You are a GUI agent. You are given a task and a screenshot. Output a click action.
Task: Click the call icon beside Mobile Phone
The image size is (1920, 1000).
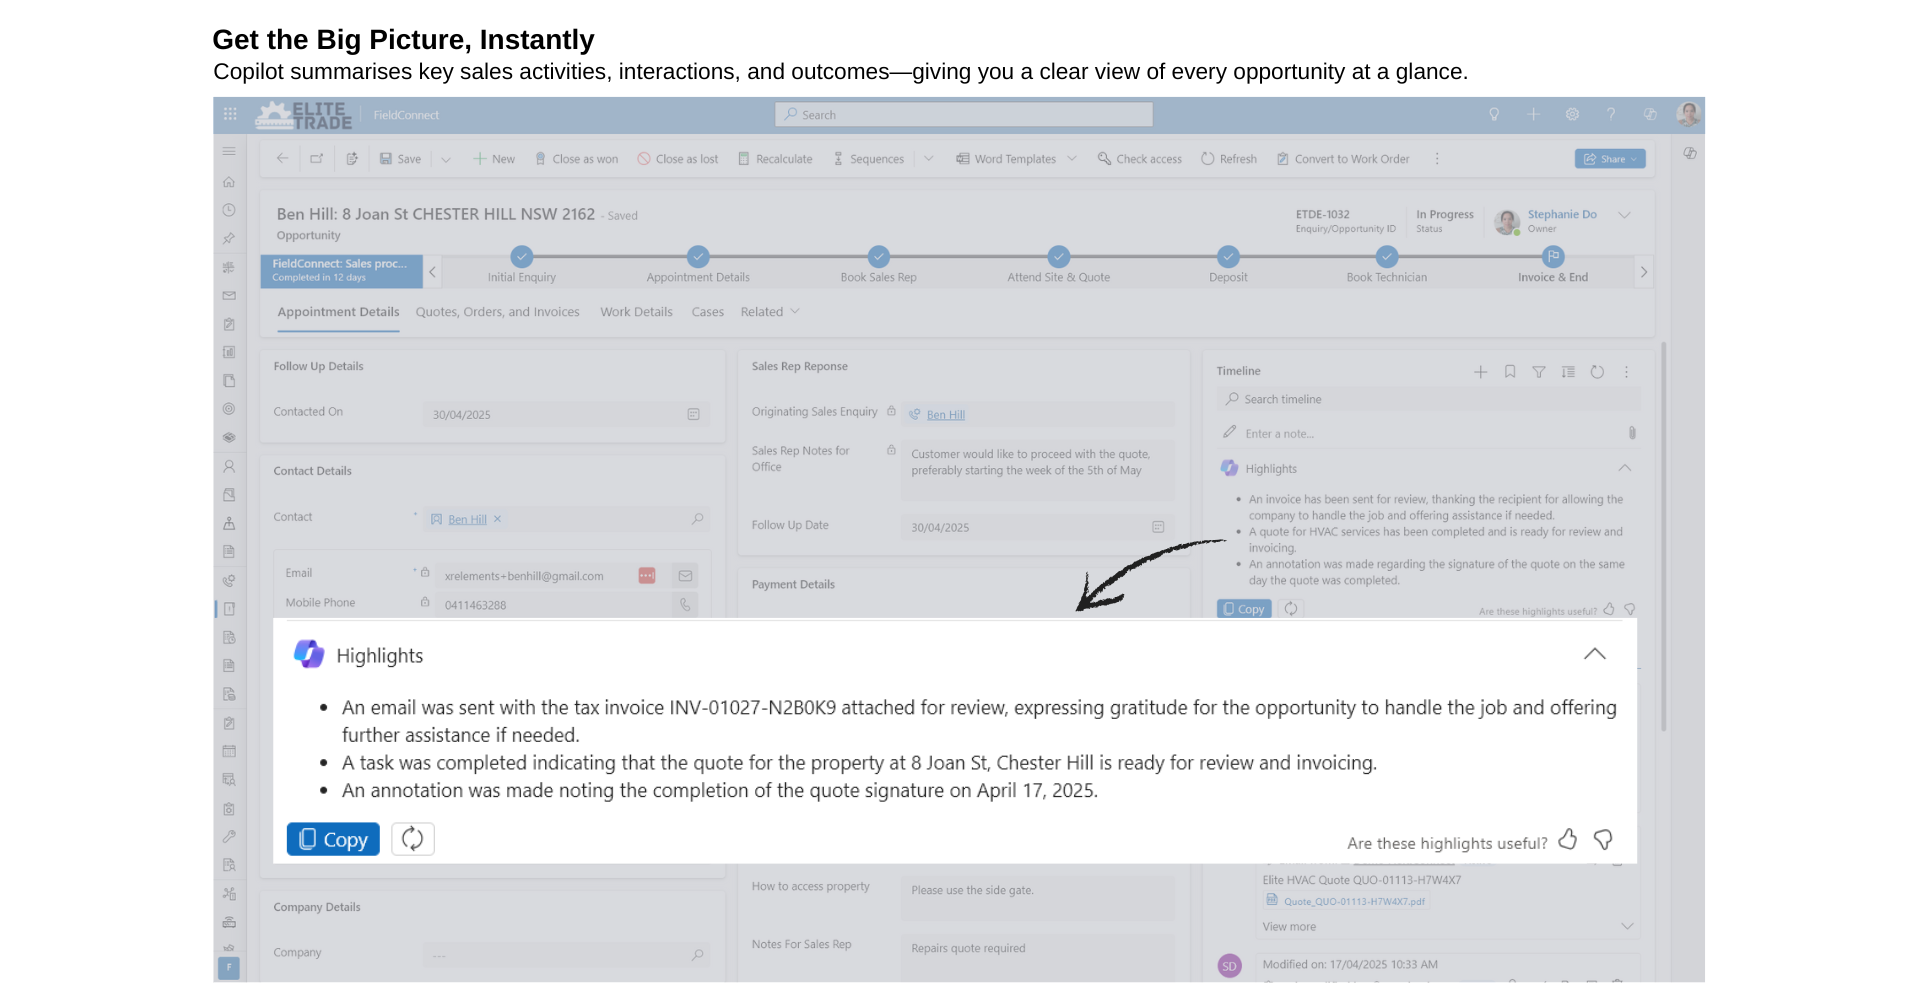pos(685,605)
